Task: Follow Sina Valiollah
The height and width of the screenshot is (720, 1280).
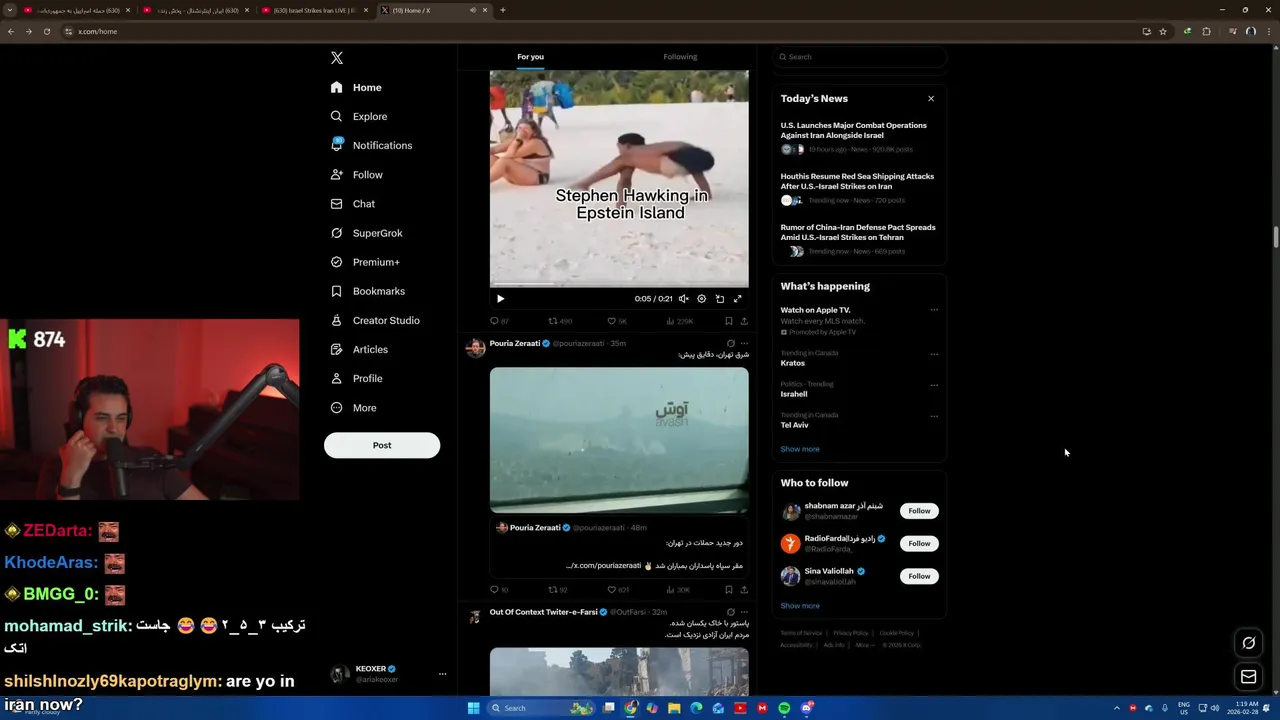Action: coord(919,576)
